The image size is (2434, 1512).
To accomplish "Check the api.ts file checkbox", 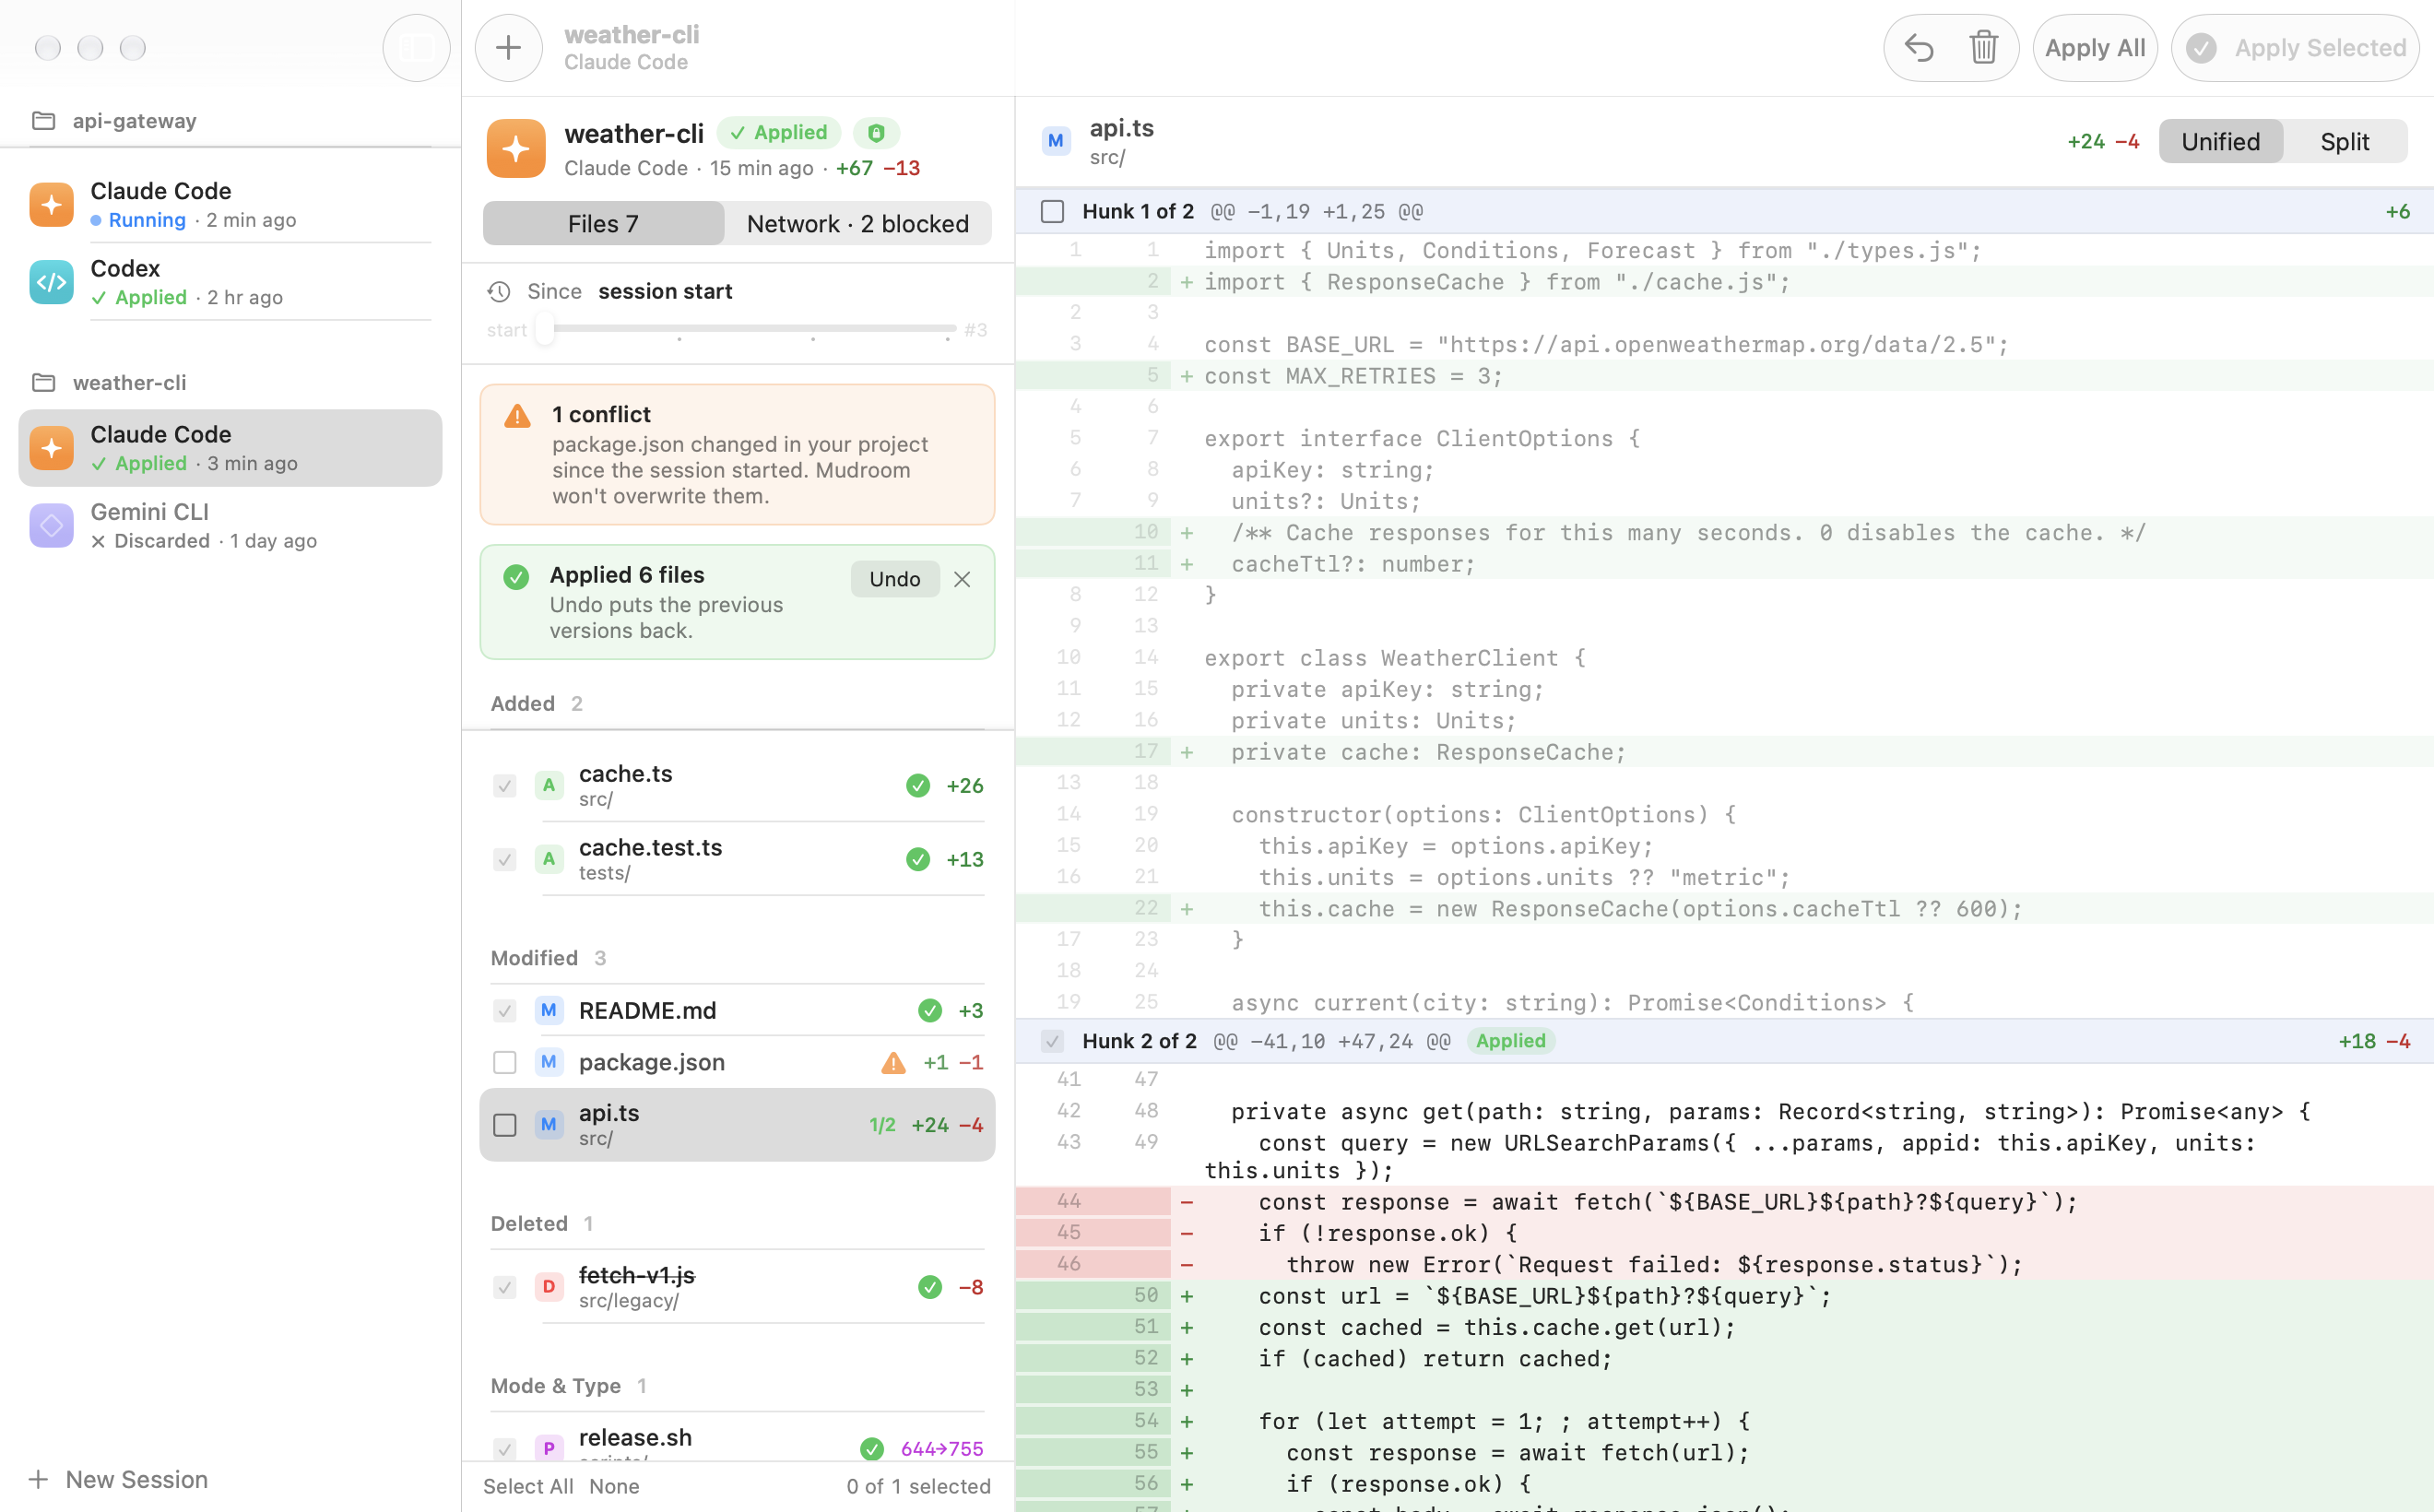I will click(x=505, y=1125).
